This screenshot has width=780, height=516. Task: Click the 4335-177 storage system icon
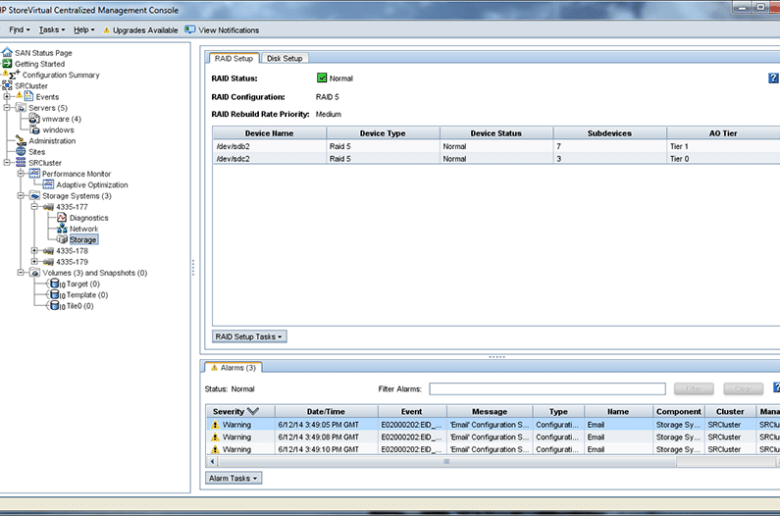[x=48, y=206]
